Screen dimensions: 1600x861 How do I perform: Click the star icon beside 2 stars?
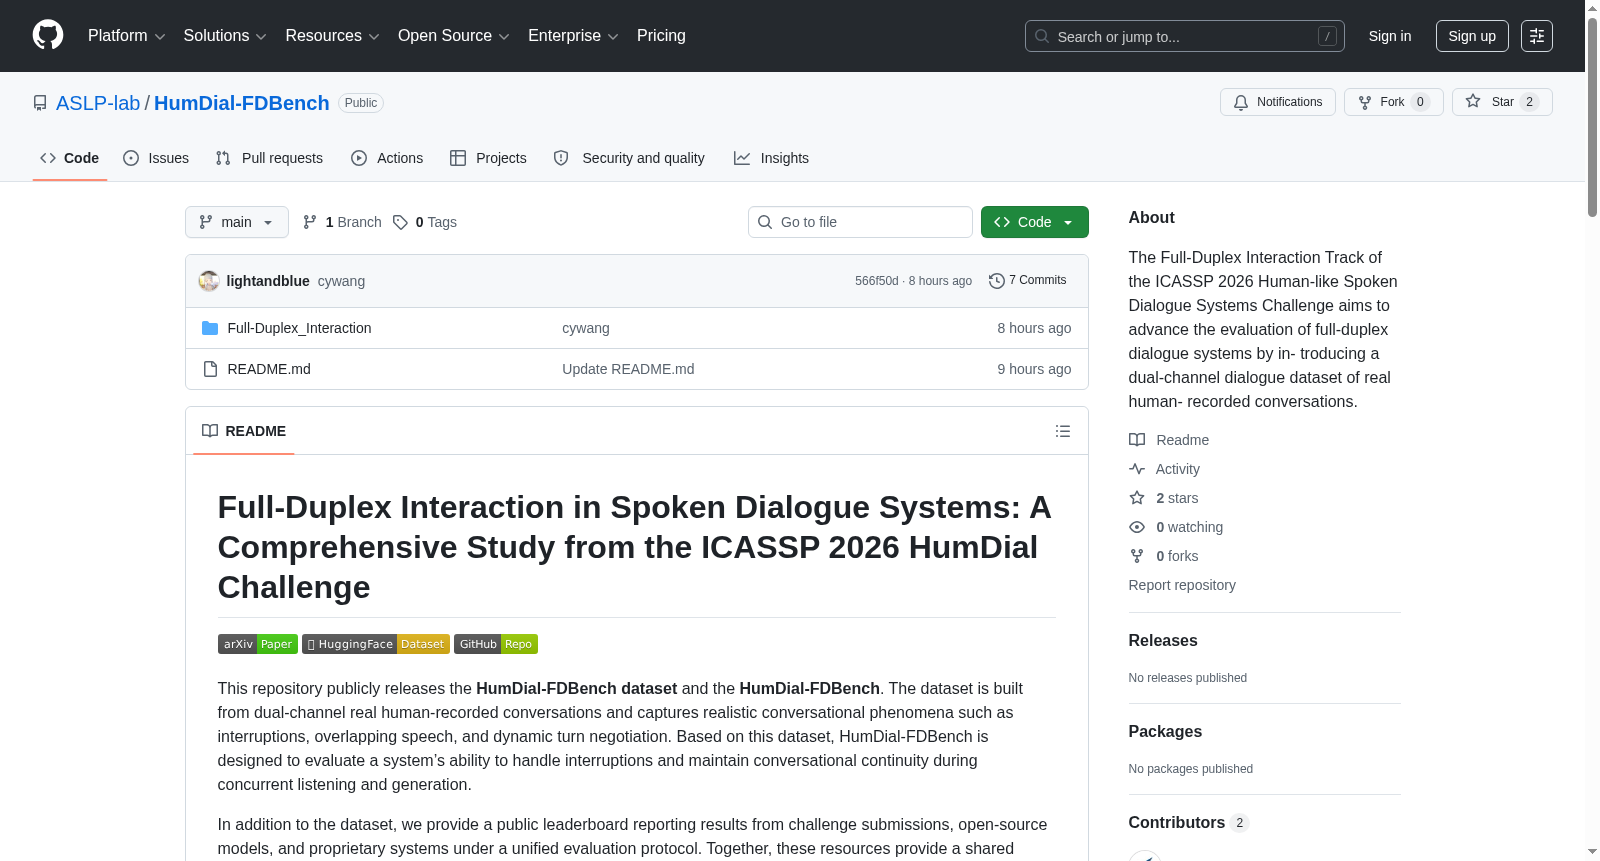point(1137,498)
